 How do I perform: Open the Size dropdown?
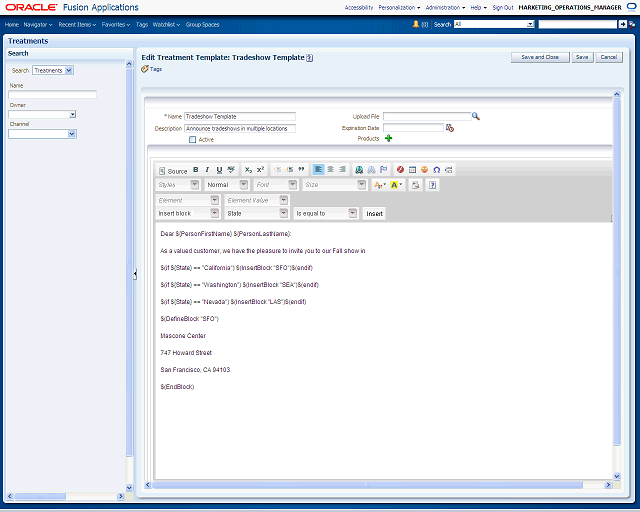pyautogui.click(x=362, y=185)
